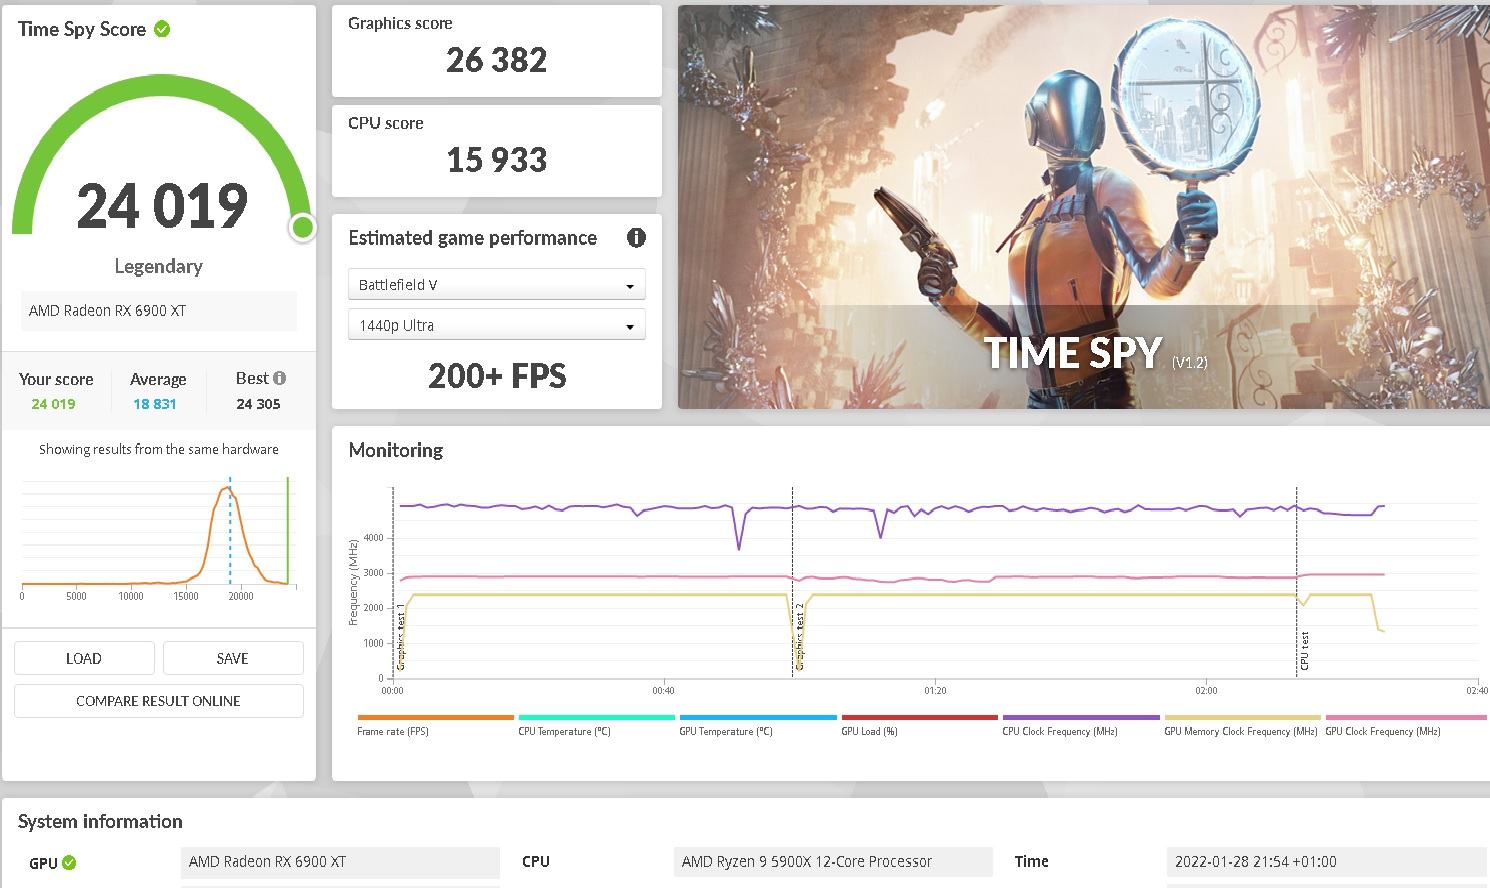This screenshot has height=888, width=1490.
Task: Click the Monitoring section heading
Action: click(x=396, y=450)
